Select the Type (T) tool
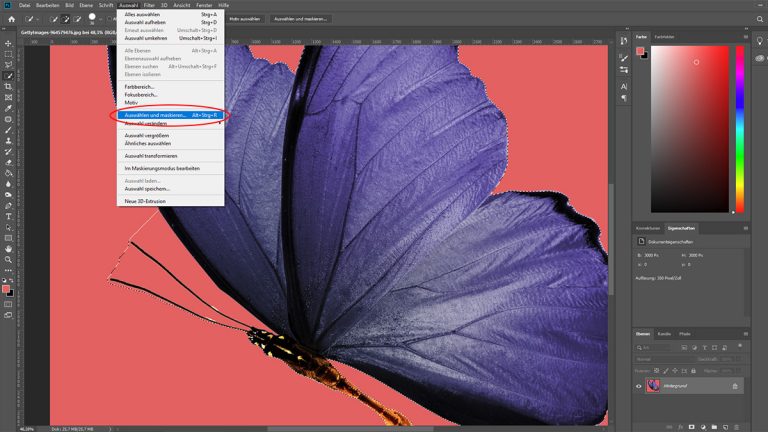 click(8, 215)
